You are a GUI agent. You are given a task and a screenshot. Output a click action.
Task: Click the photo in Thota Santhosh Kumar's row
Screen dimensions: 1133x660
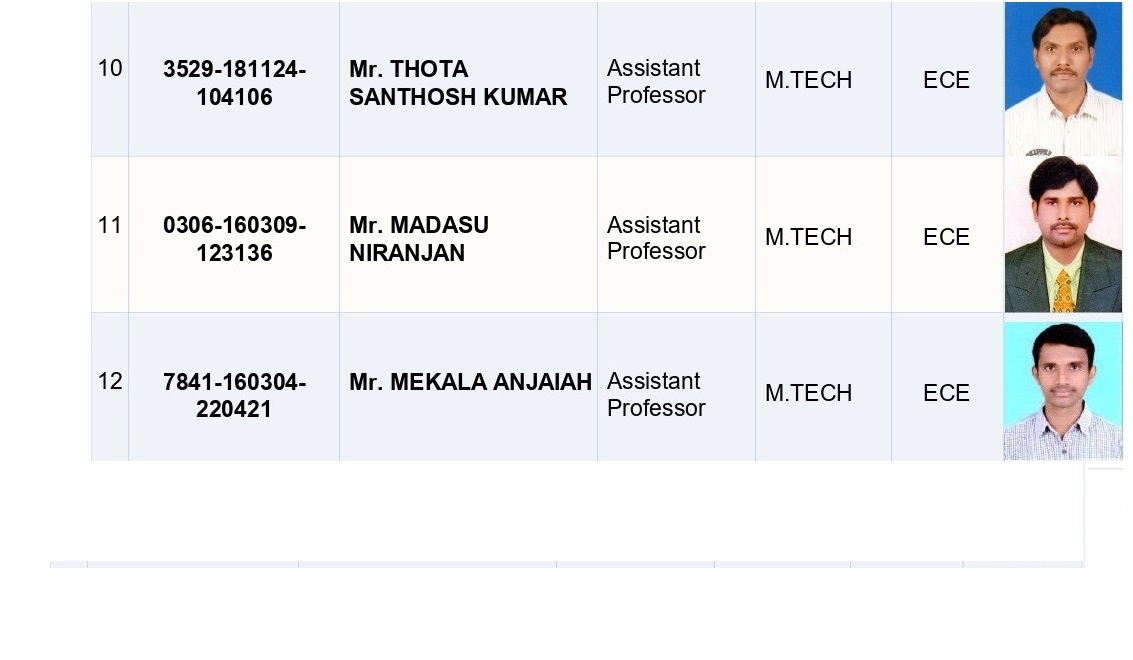pos(1063,79)
